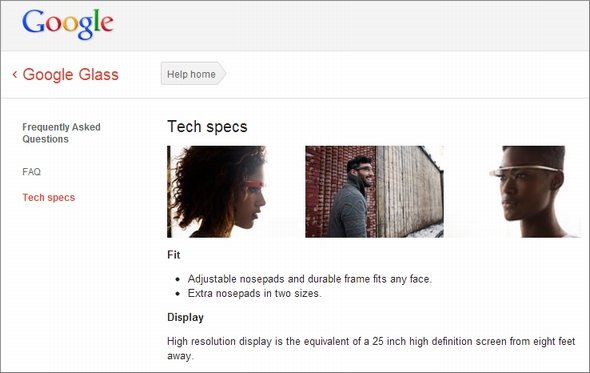590x373 pixels.
Task: Open the FAQ sidebar link
Action: [32, 172]
